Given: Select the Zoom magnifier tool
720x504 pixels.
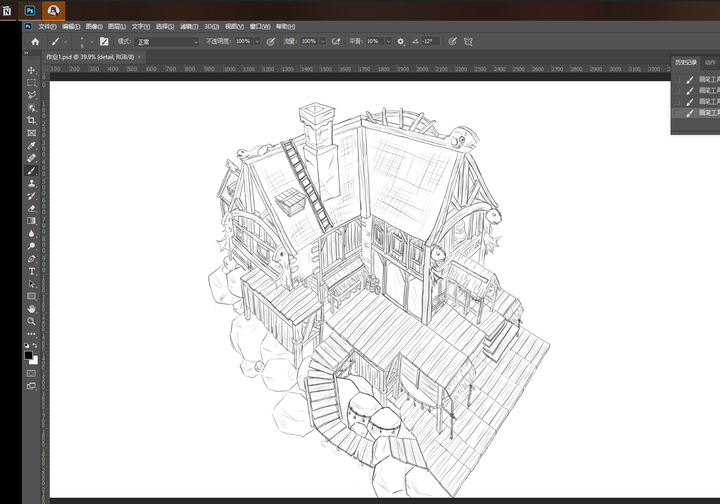Looking at the screenshot, I should point(32,322).
